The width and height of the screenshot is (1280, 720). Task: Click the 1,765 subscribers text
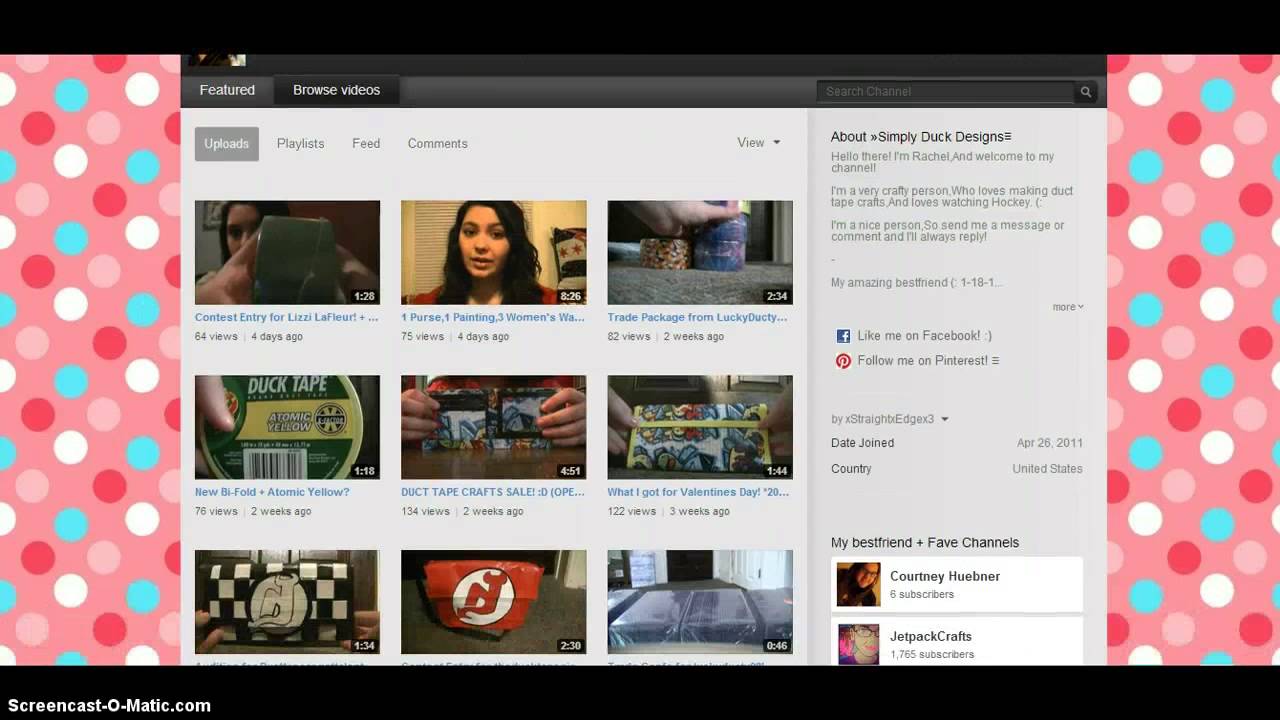point(932,655)
